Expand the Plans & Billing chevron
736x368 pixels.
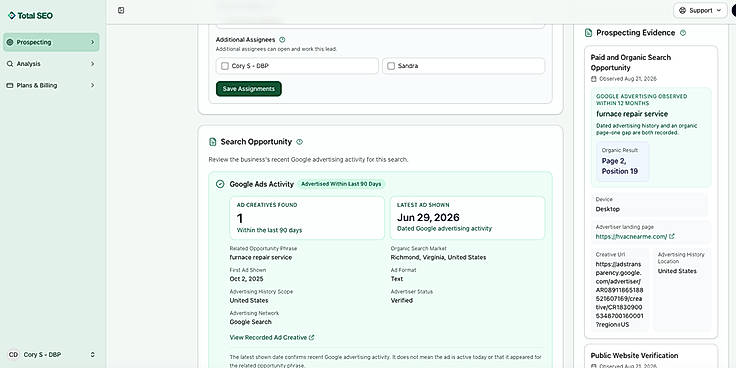[x=92, y=85]
